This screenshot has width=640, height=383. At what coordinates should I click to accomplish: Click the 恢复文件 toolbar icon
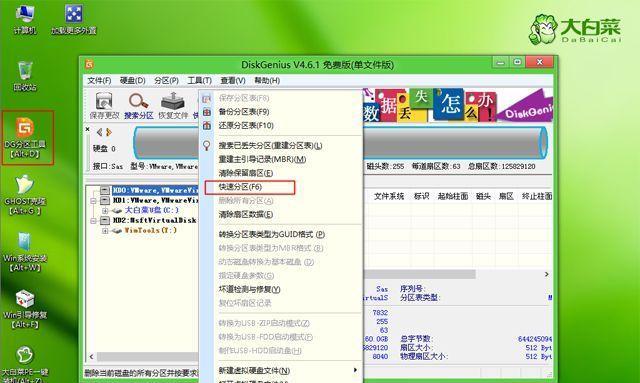[173, 106]
